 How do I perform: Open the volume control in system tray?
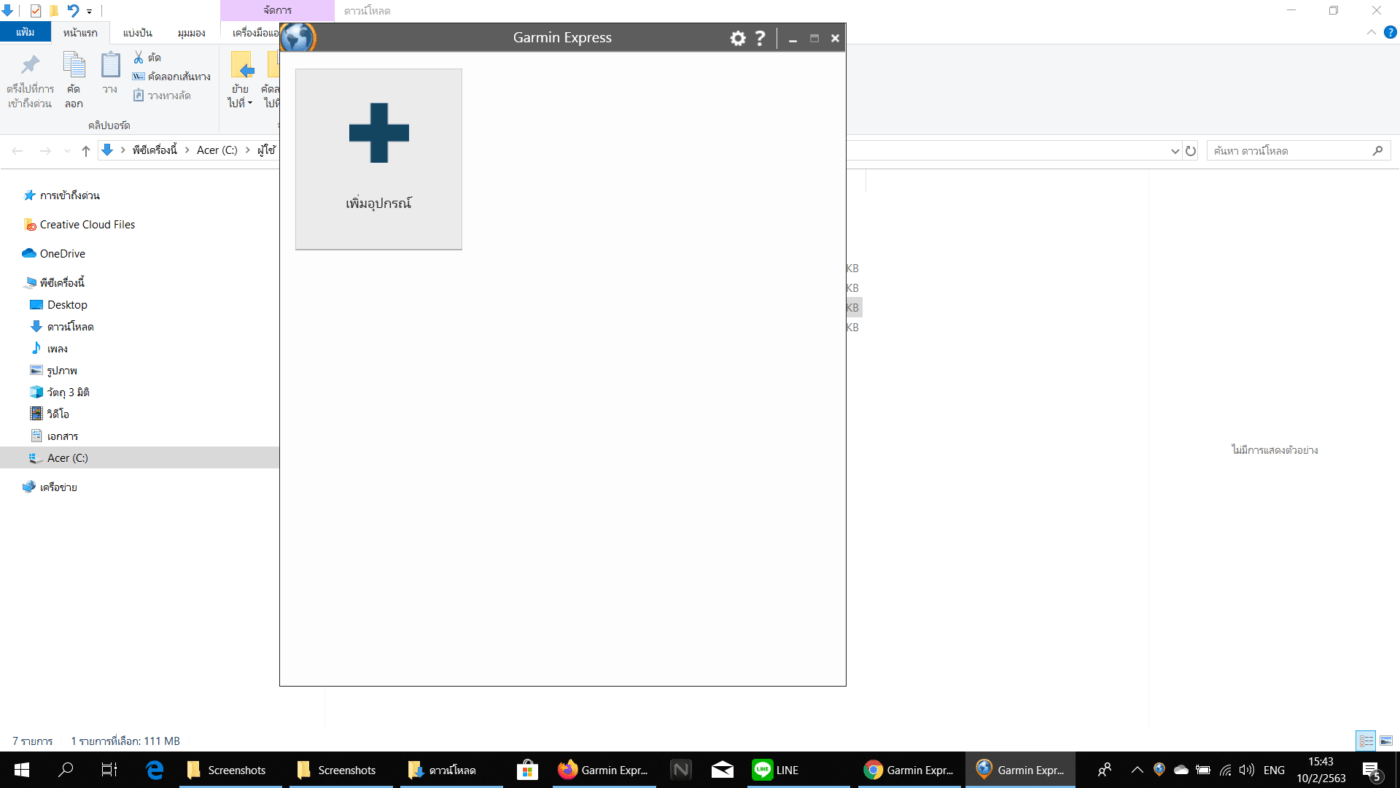coord(1247,770)
